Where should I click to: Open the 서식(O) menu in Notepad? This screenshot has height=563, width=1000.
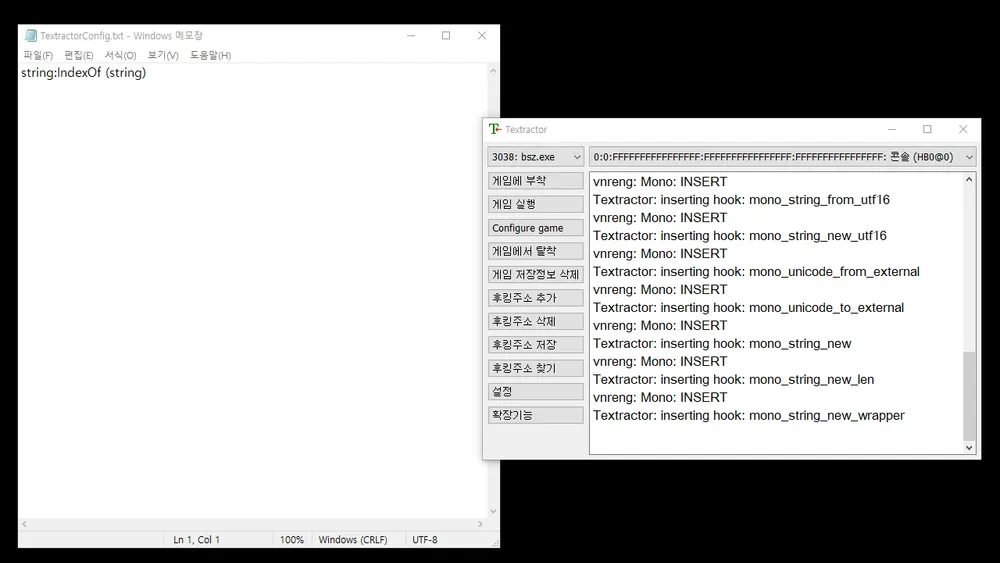121,55
